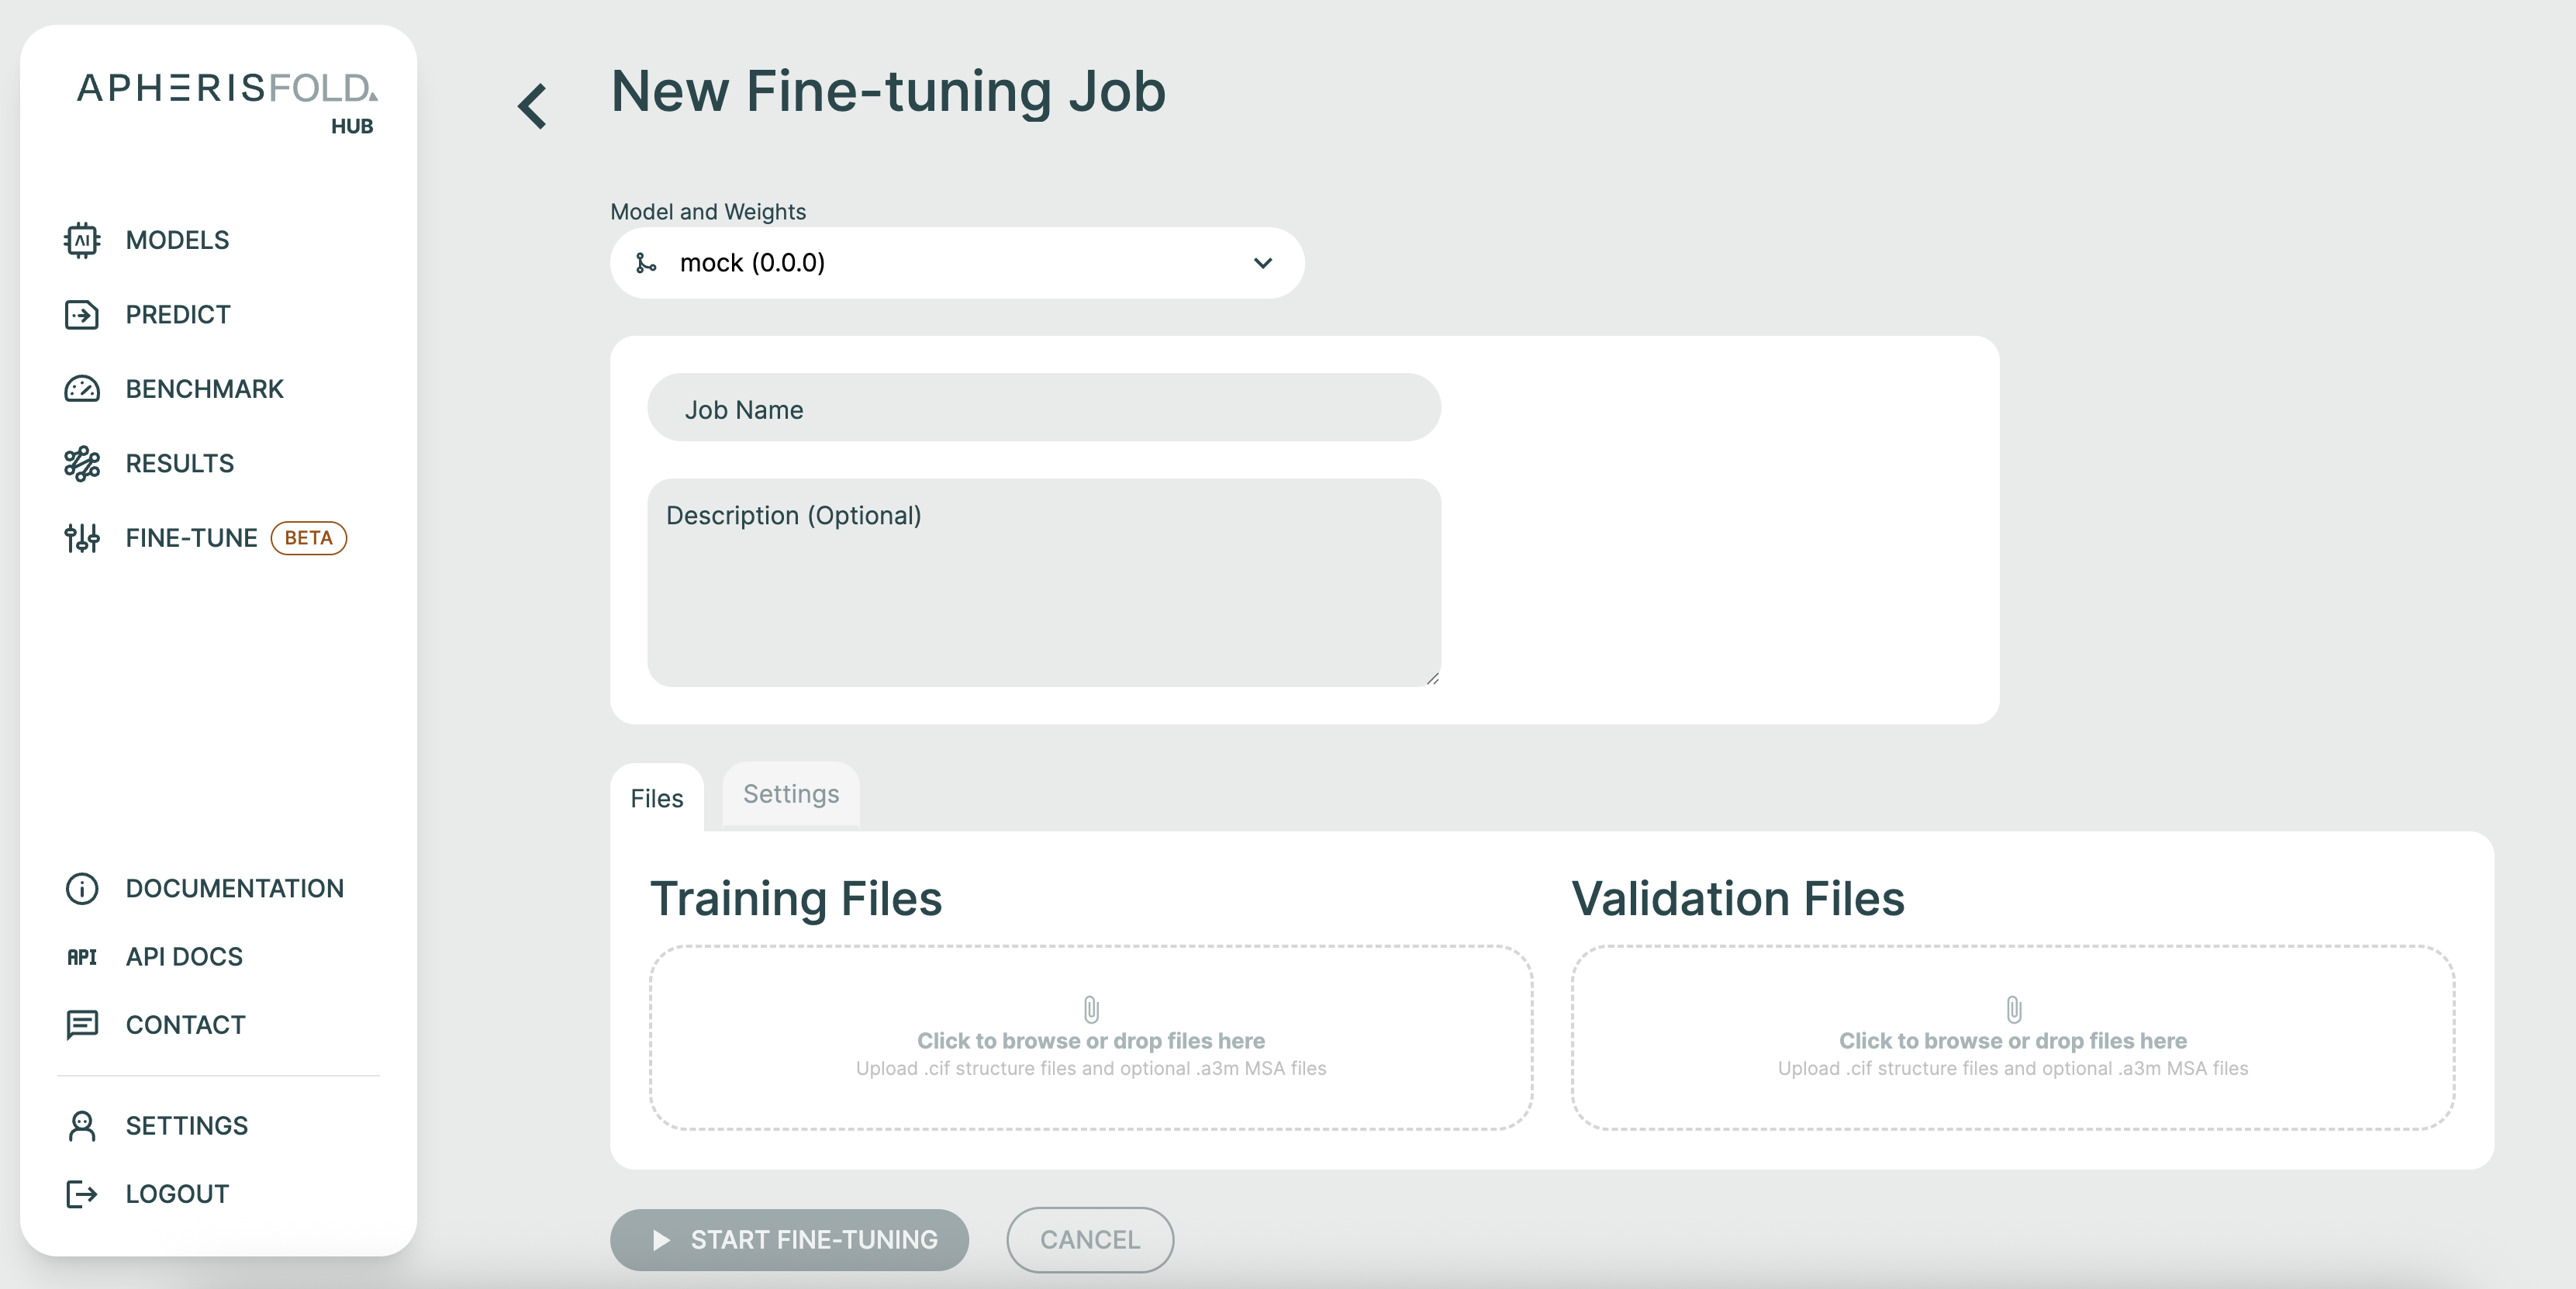The width and height of the screenshot is (2576, 1289).
Task: Click the Documentation info icon
Action: point(82,888)
